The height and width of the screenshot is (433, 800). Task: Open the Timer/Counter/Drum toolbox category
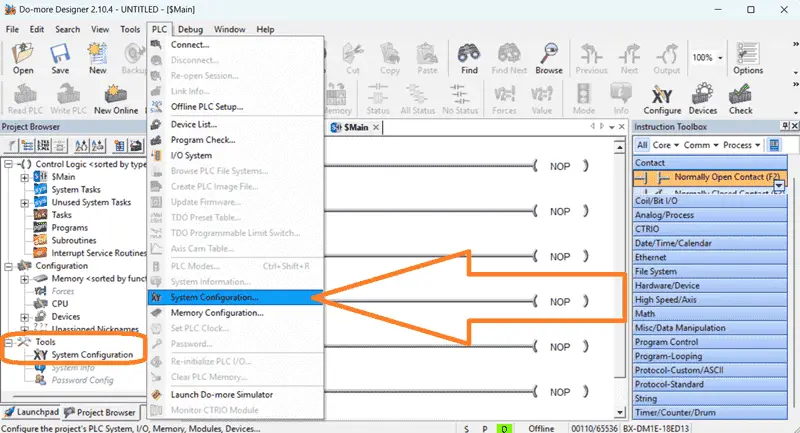point(710,413)
